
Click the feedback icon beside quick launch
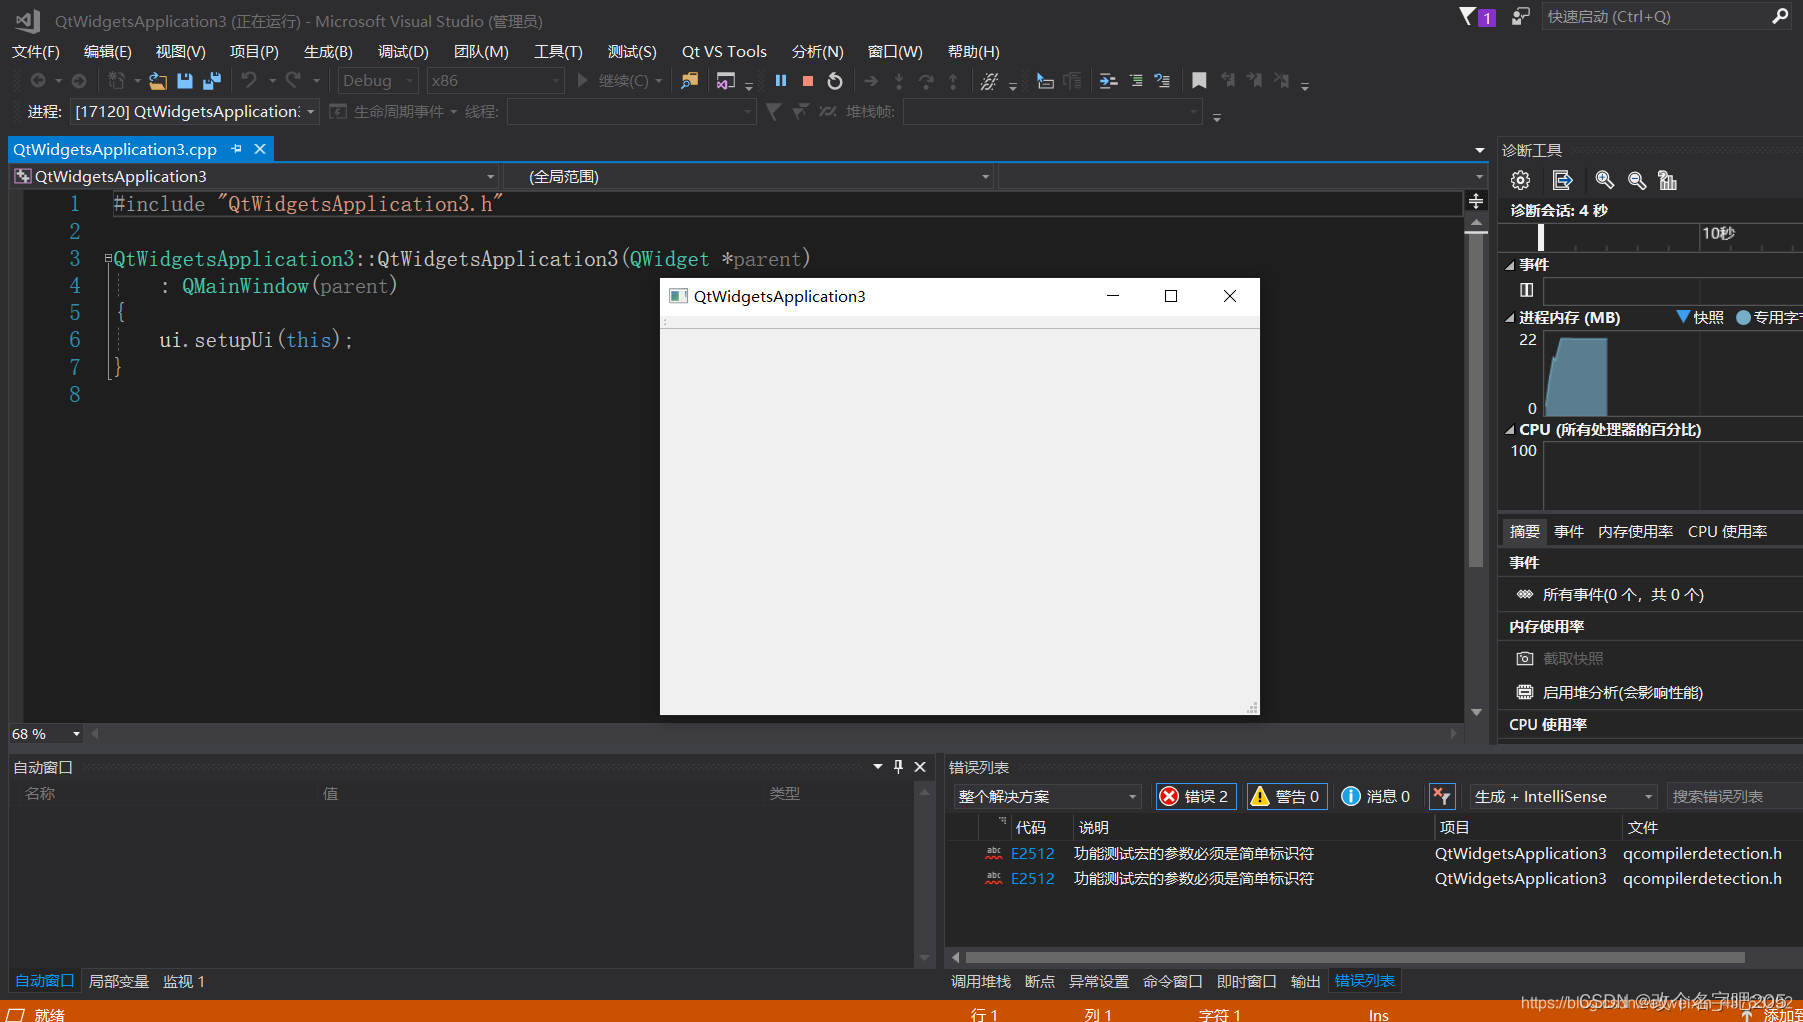pos(1520,17)
